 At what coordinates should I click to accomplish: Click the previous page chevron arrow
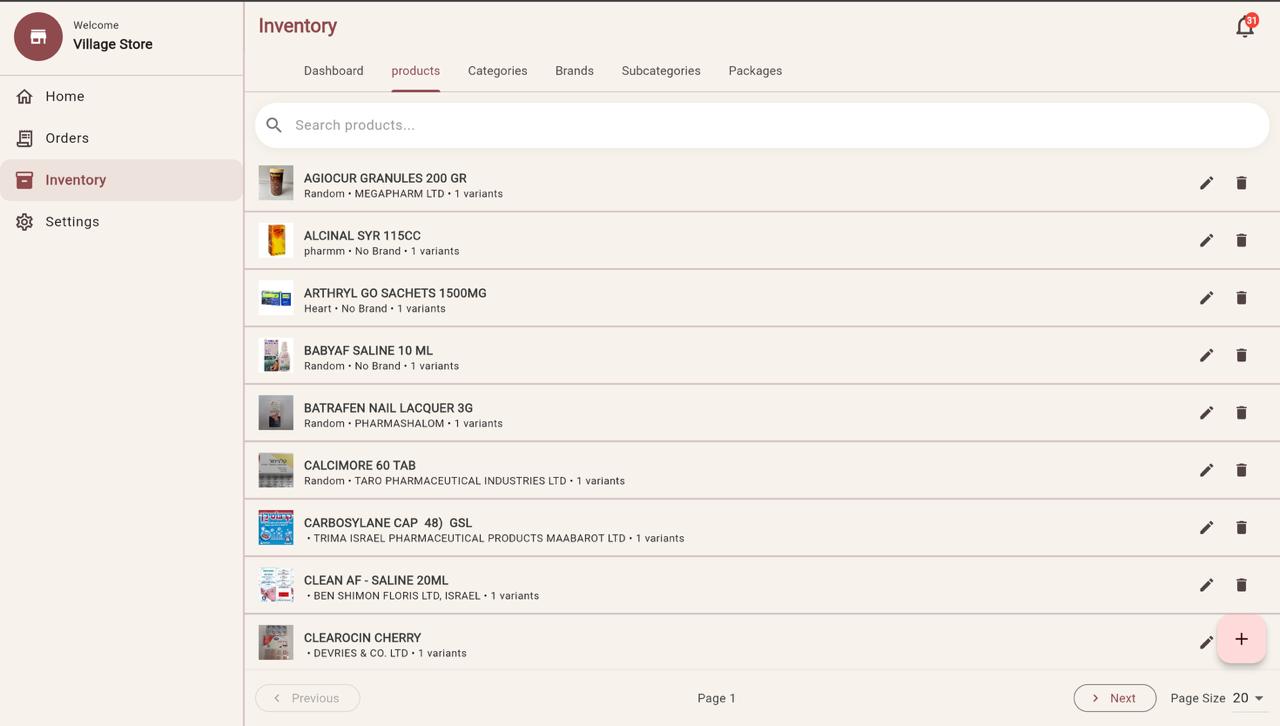click(276, 698)
